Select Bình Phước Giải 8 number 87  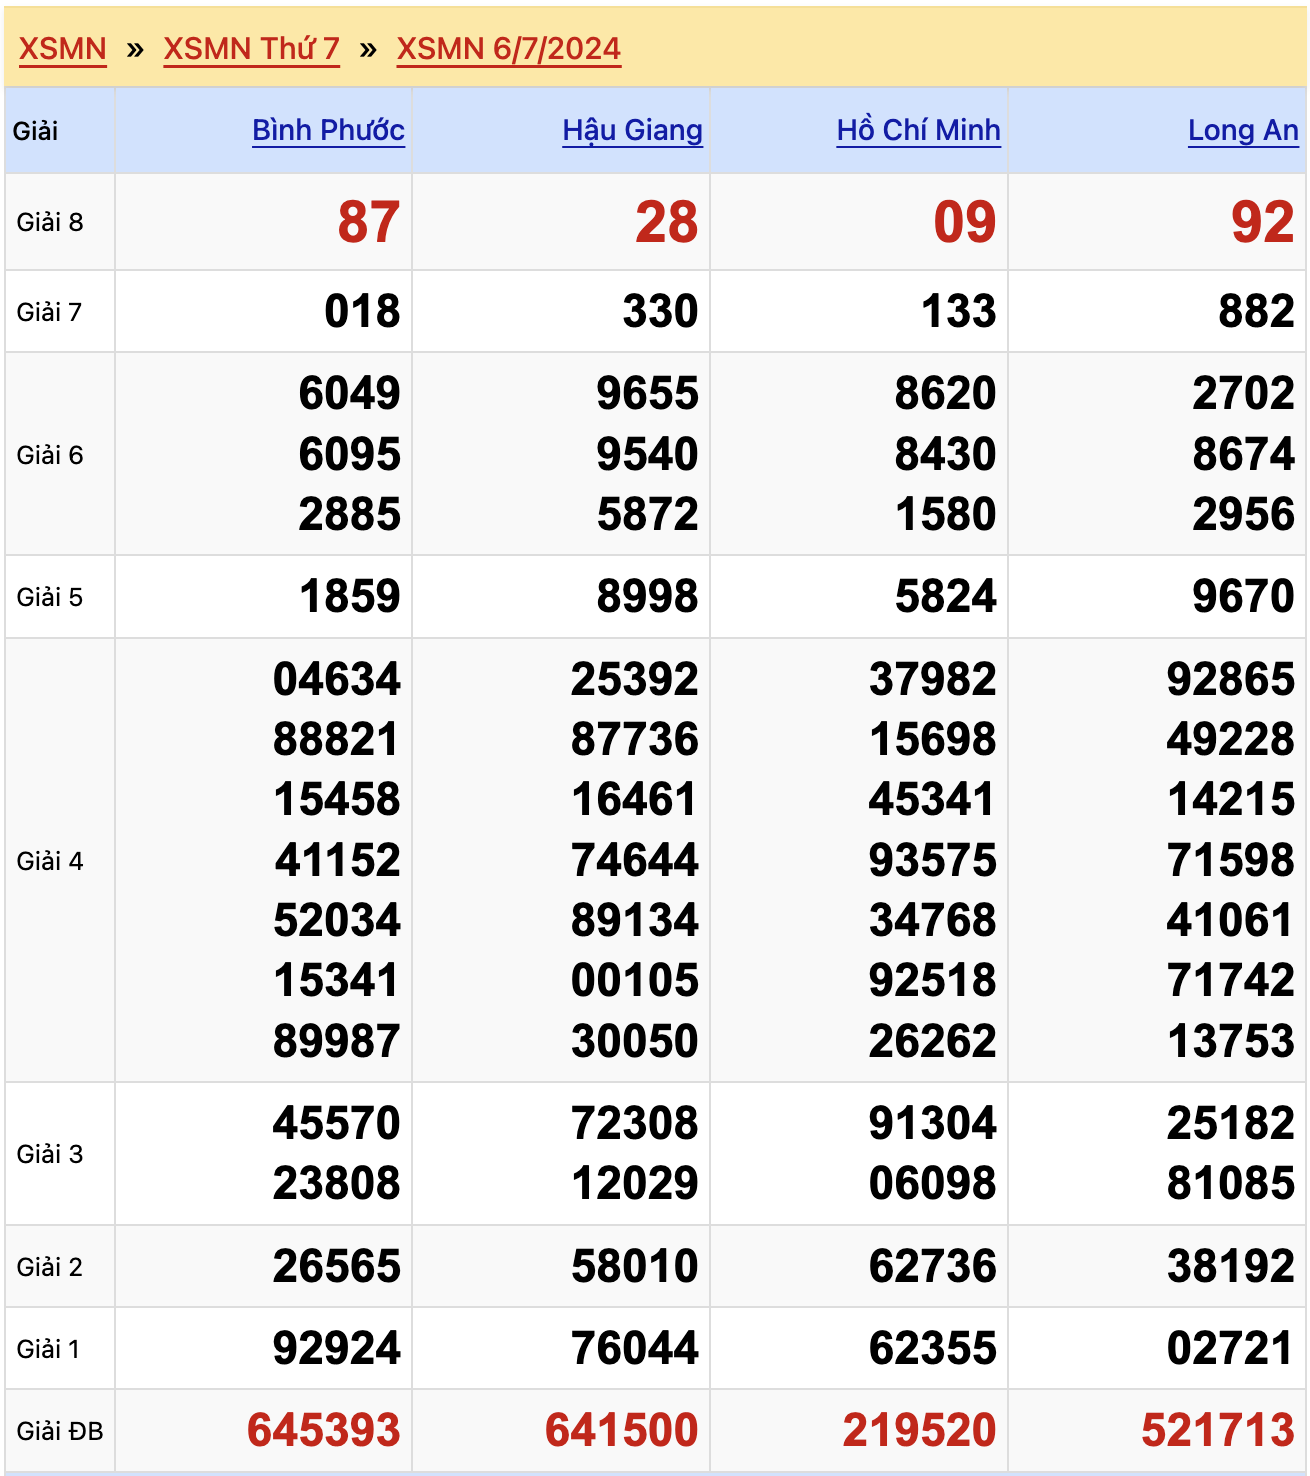pos(369,222)
